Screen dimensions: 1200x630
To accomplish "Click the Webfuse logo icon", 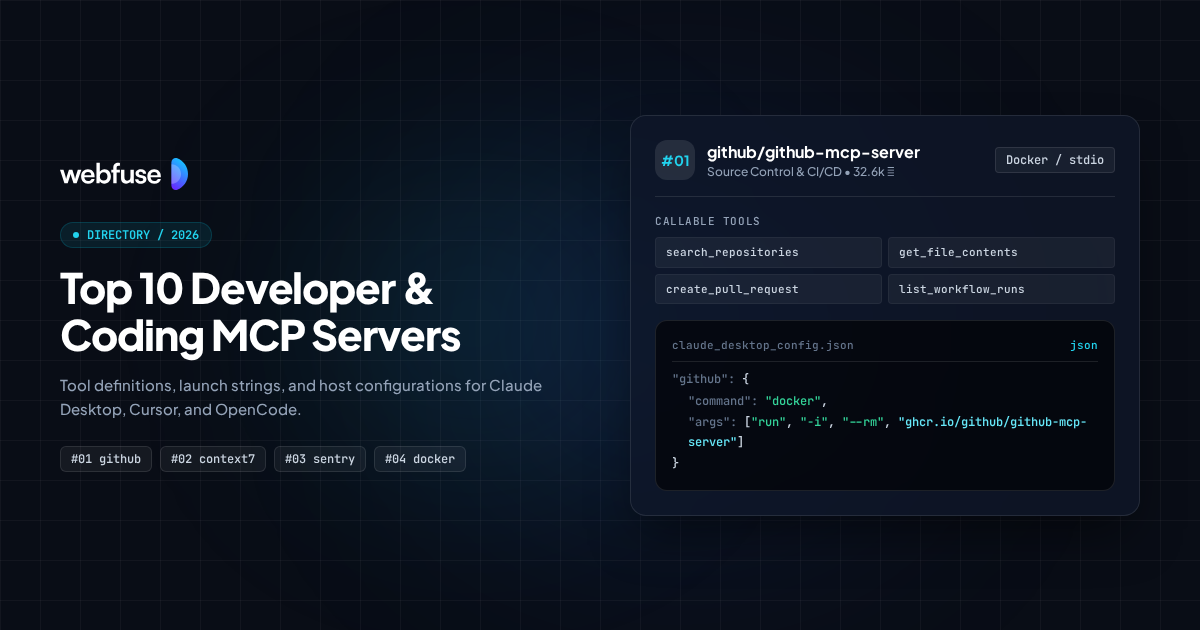I will click(x=179, y=174).
